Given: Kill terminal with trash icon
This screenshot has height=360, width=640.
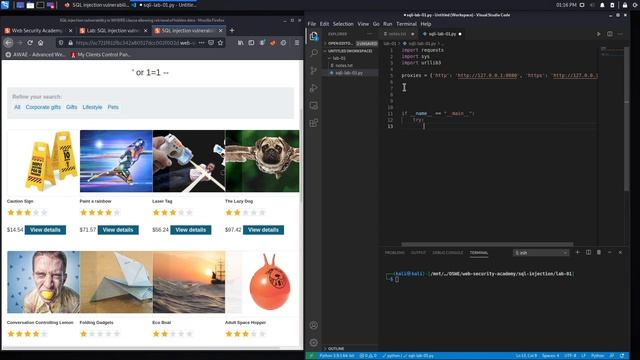Looking at the screenshot, I should [x=599, y=253].
